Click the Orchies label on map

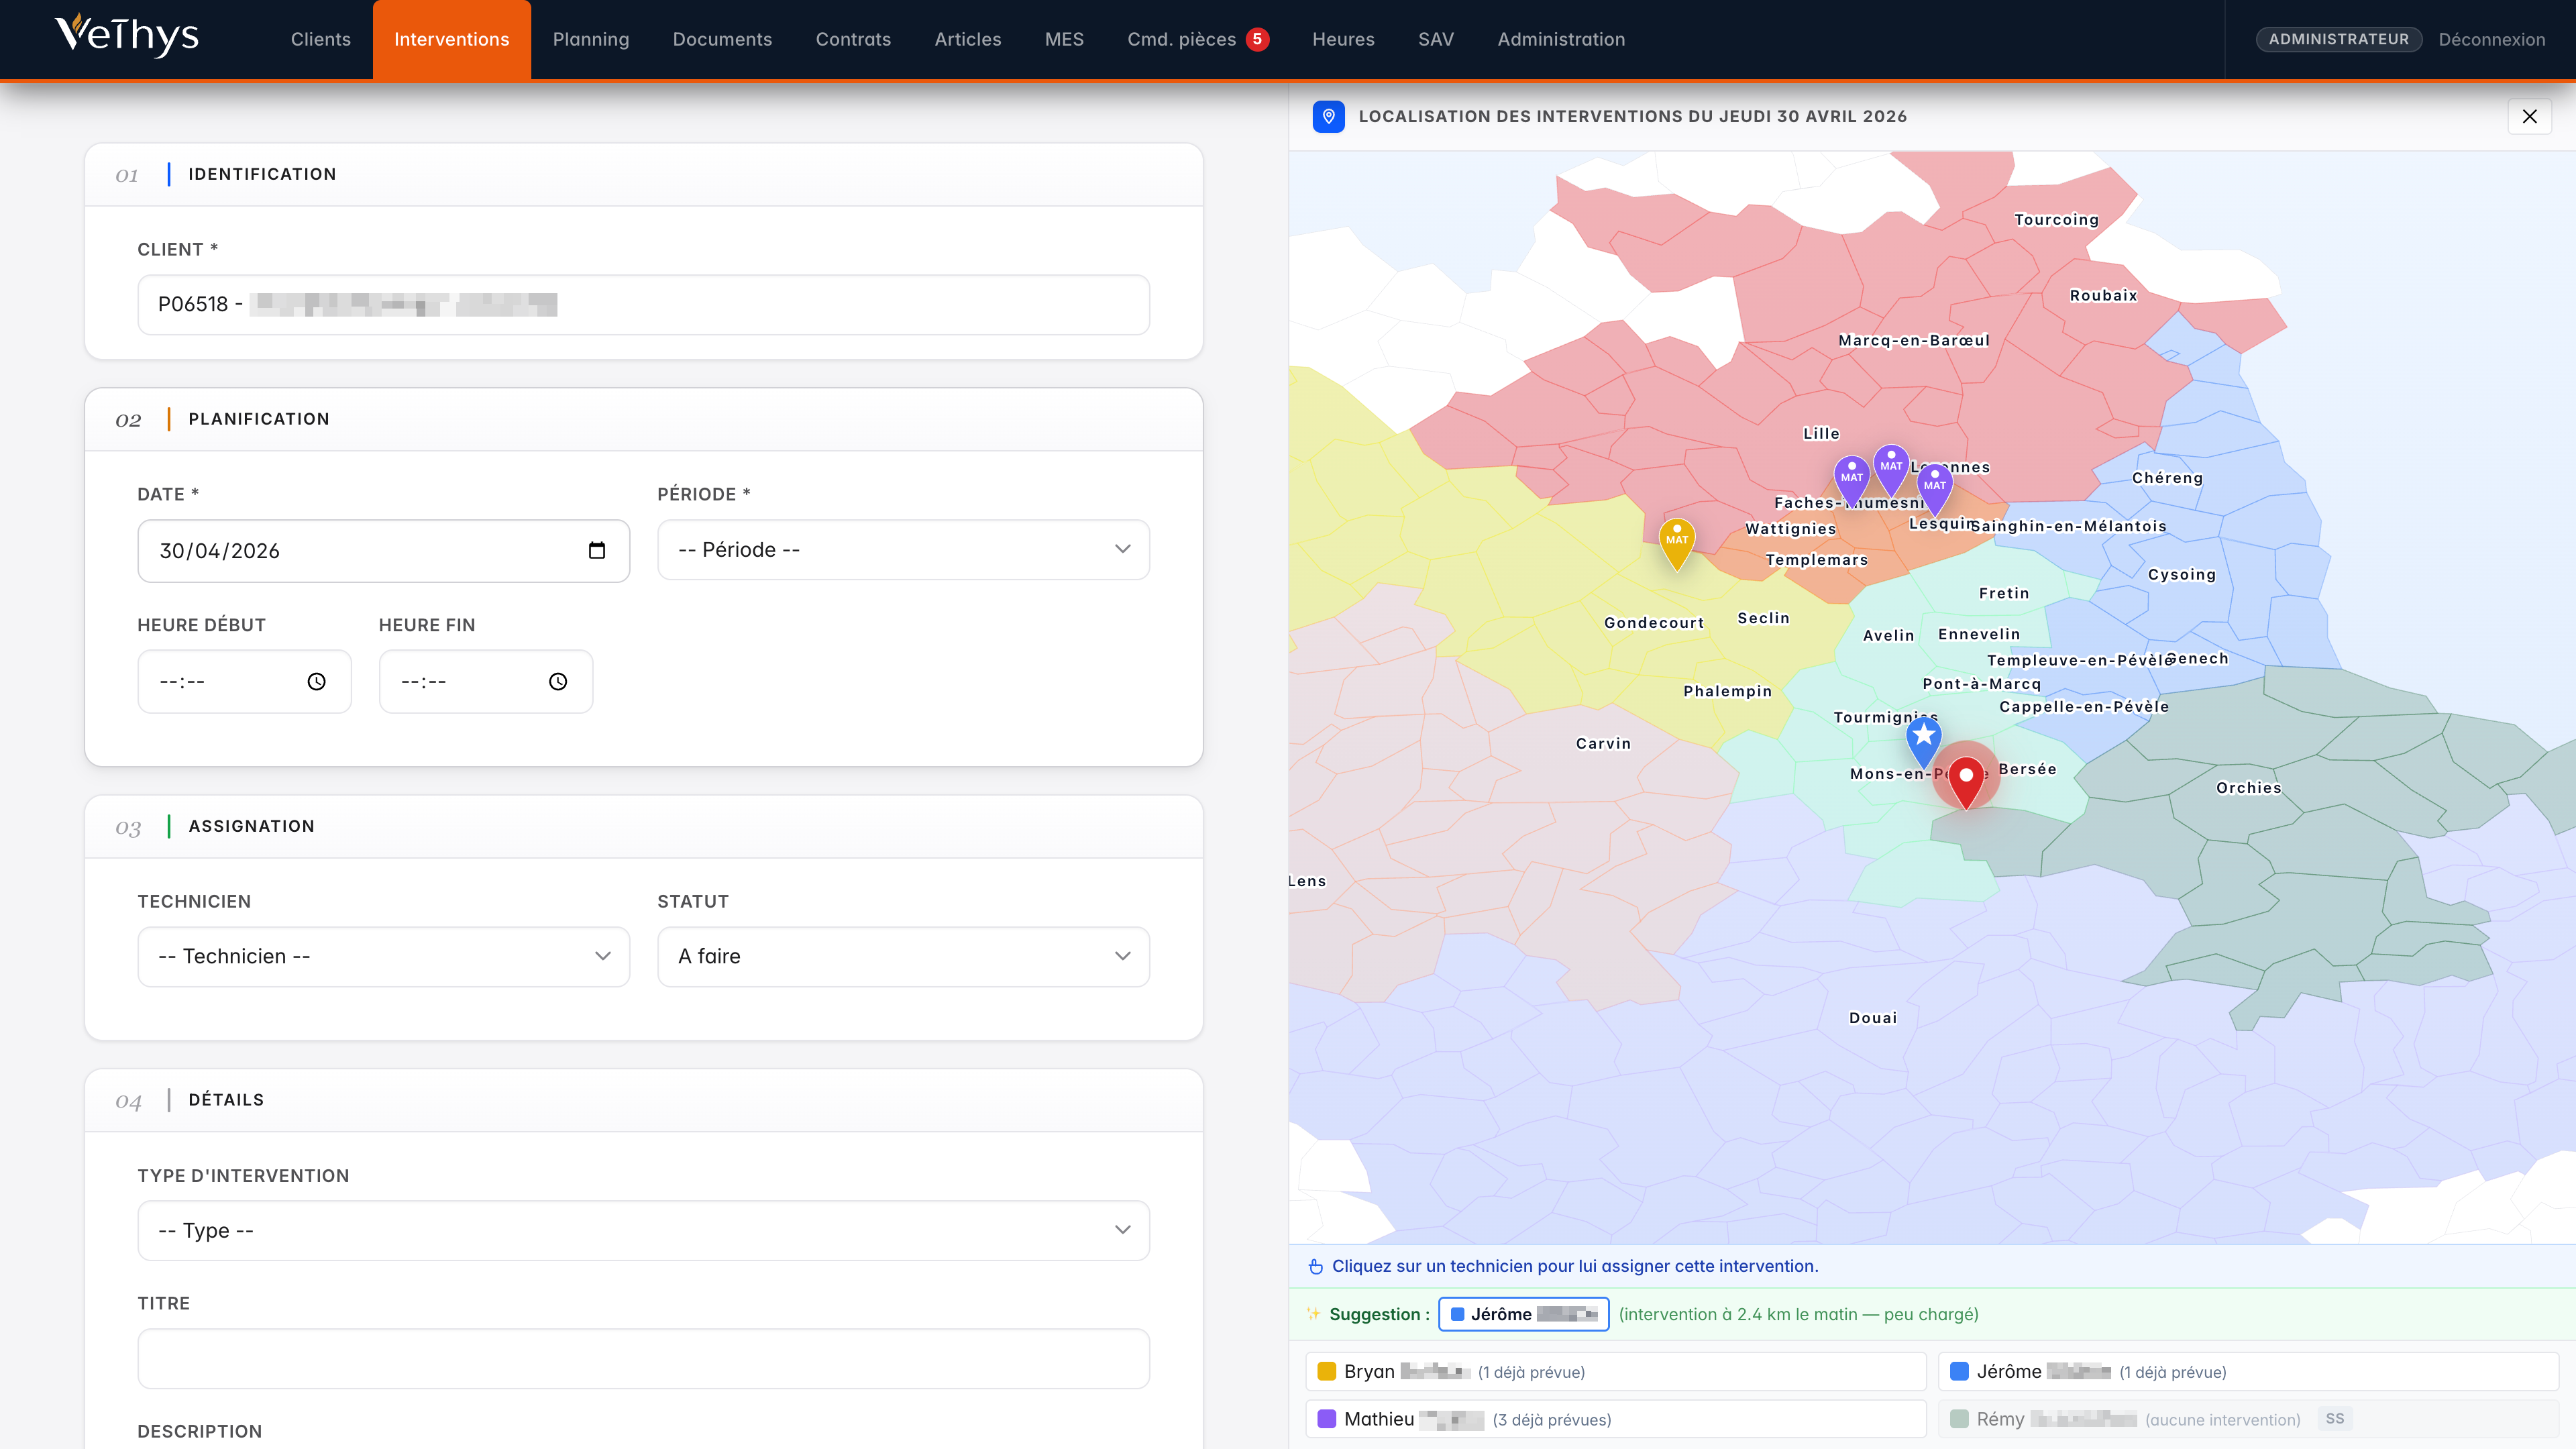(2249, 787)
